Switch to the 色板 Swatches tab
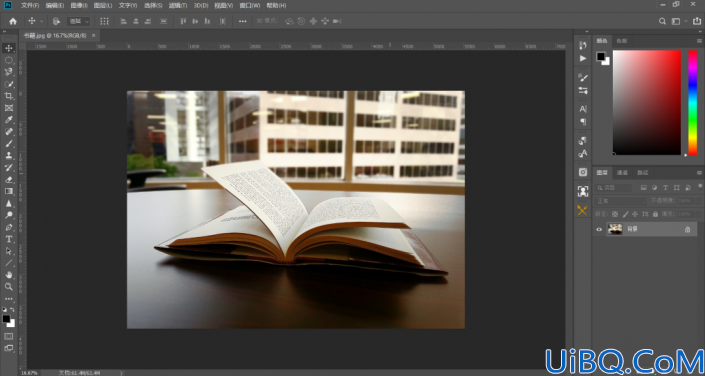Image resolution: width=705 pixels, height=376 pixels. tap(622, 41)
